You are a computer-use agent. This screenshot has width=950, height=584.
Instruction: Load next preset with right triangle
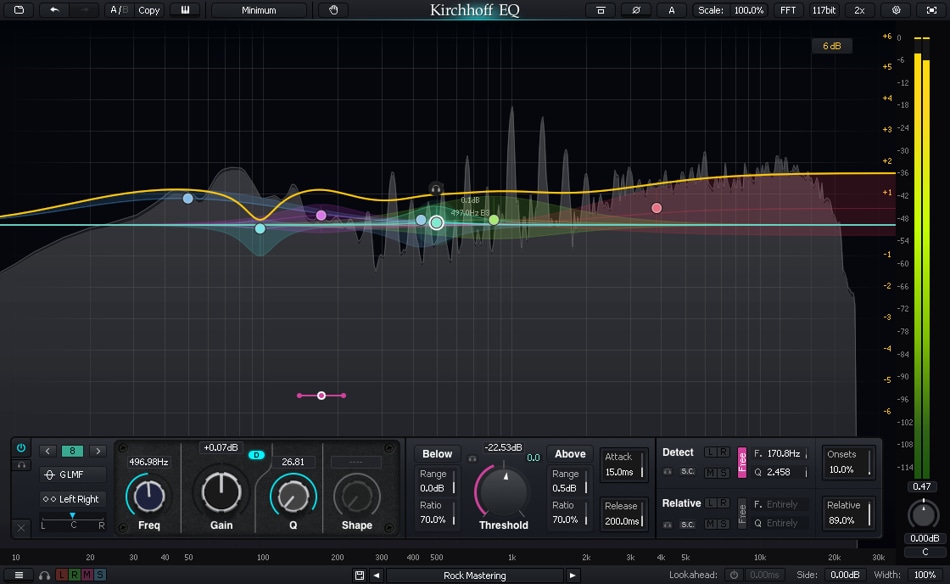tap(573, 575)
